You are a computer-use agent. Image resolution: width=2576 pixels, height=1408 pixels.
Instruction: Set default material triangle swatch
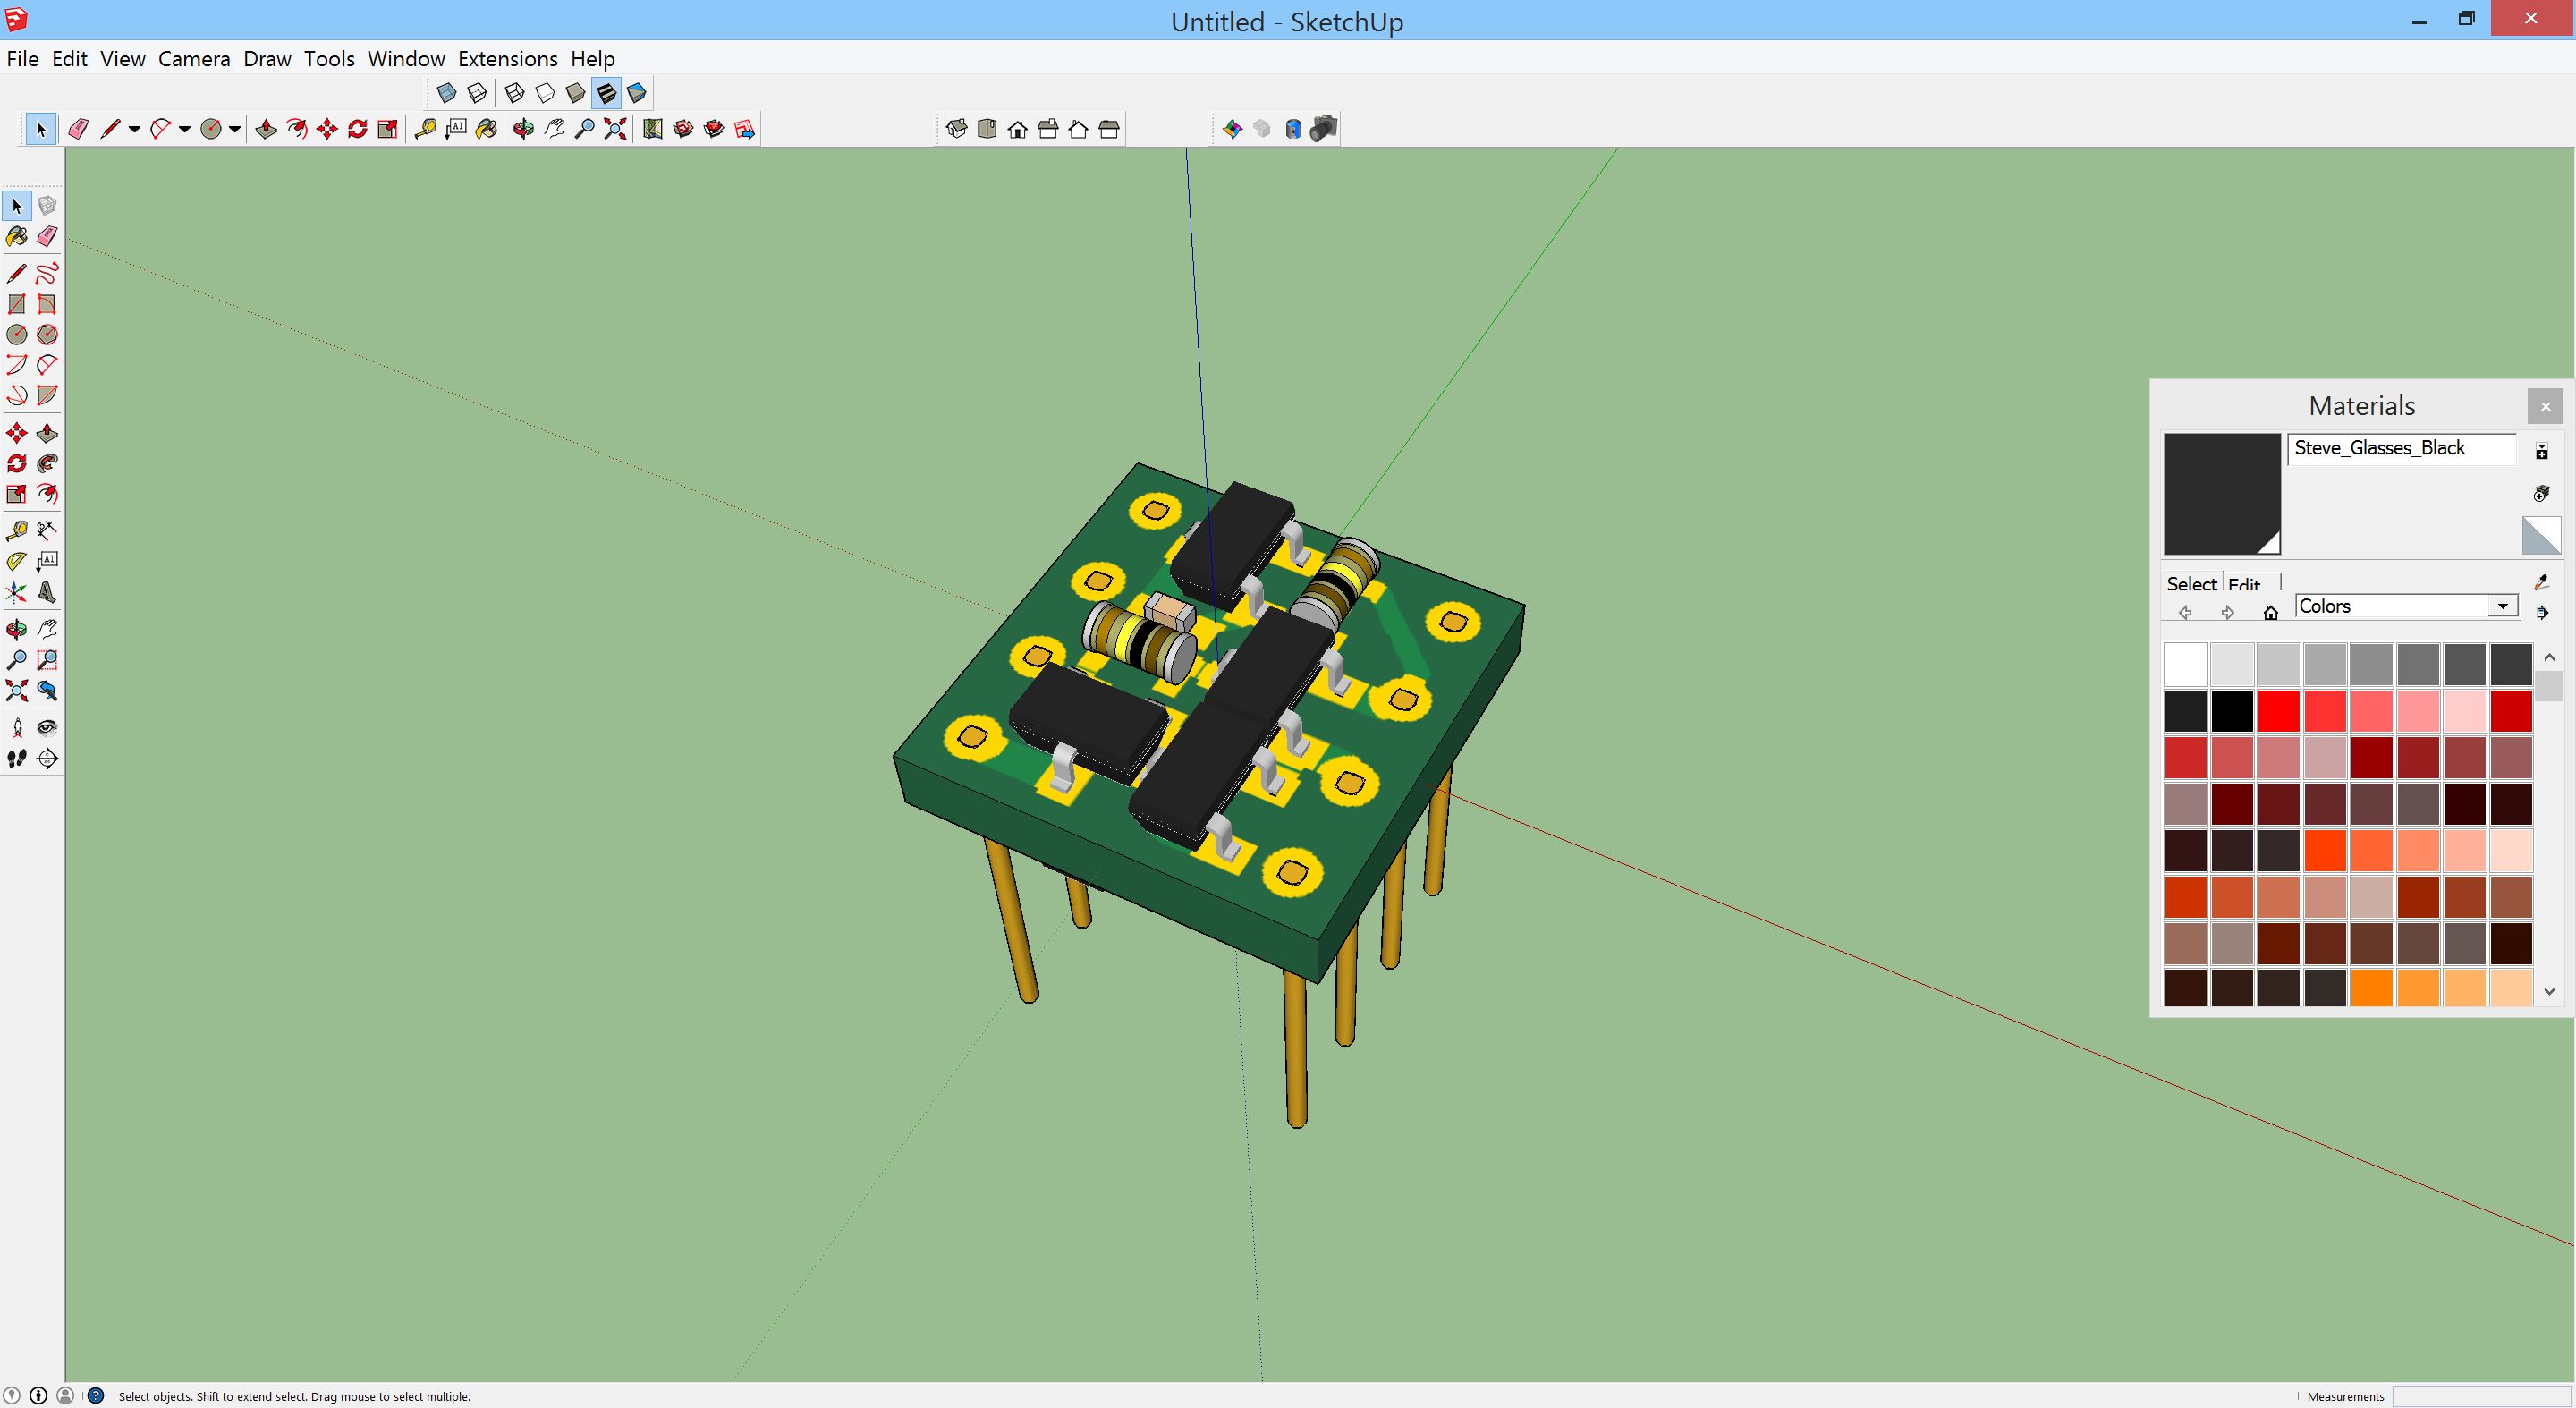click(x=2541, y=536)
